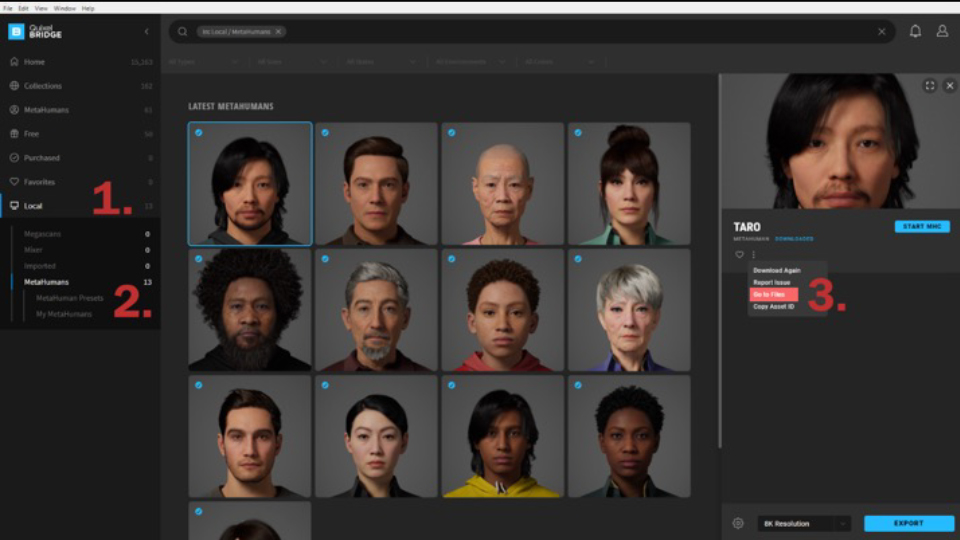This screenshot has width=960, height=540.
Task: Open My MetaHumans sub-item
Action: click(64, 314)
